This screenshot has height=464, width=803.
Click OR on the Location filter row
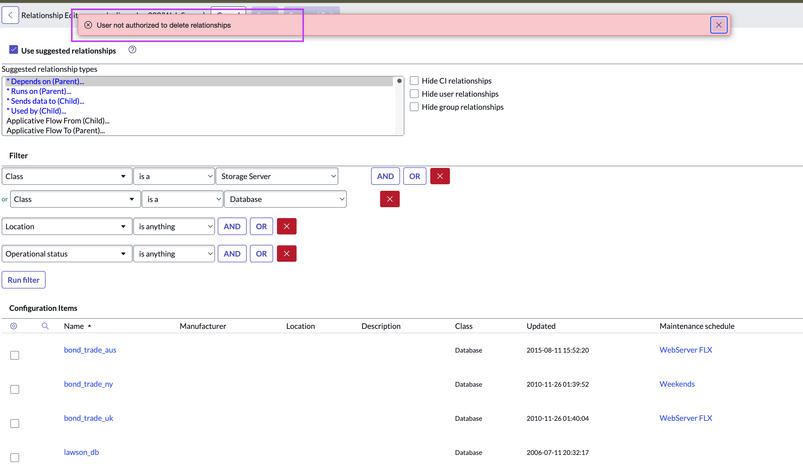(x=261, y=226)
